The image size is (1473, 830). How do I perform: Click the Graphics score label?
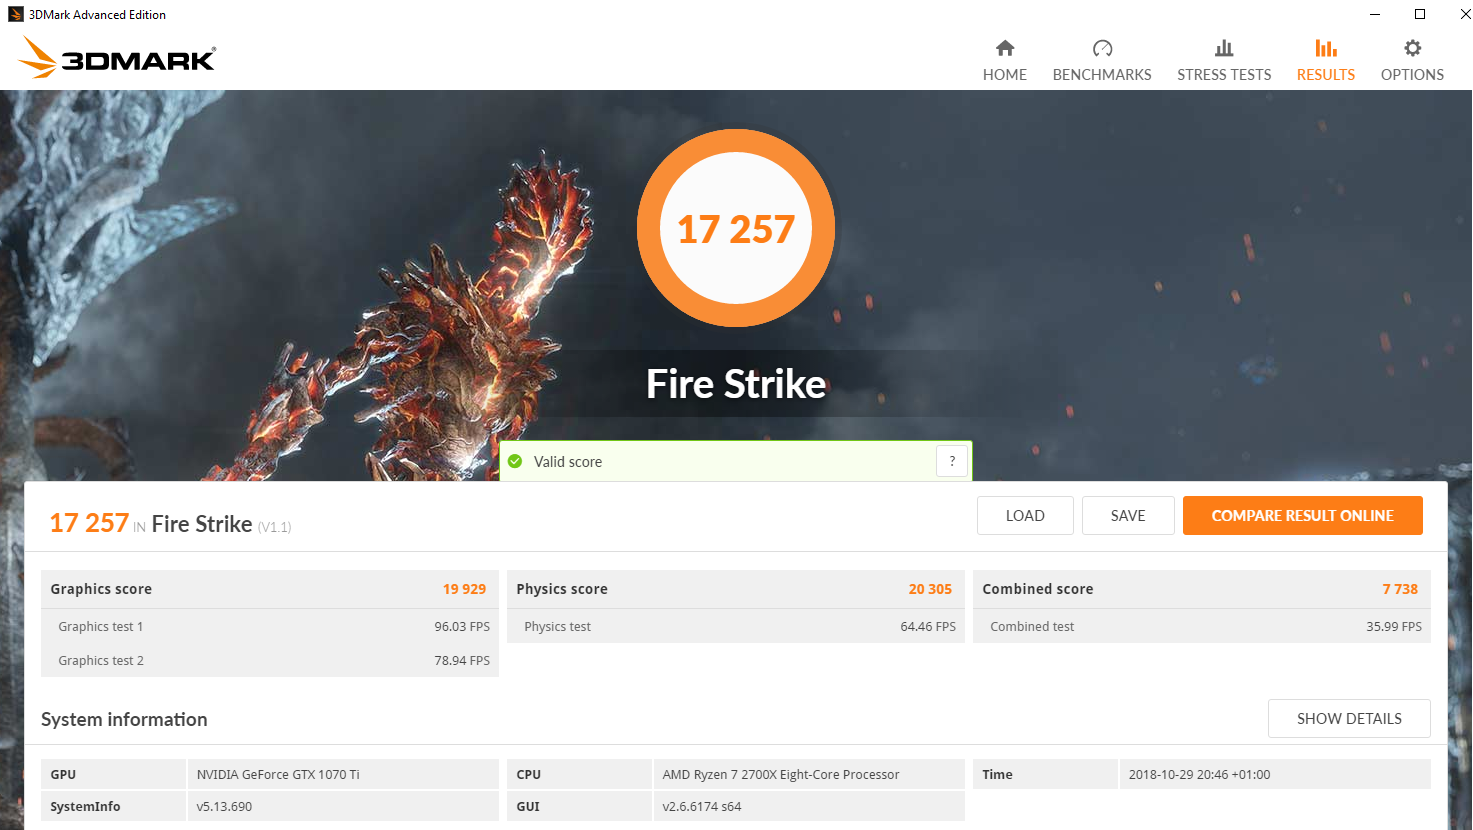(x=101, y=589)
